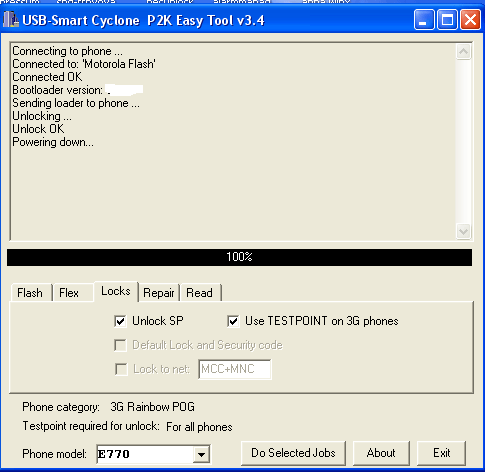Toggle Use TESTPOINT on 3G phones

pyautogui.click(x=233, y=321)
